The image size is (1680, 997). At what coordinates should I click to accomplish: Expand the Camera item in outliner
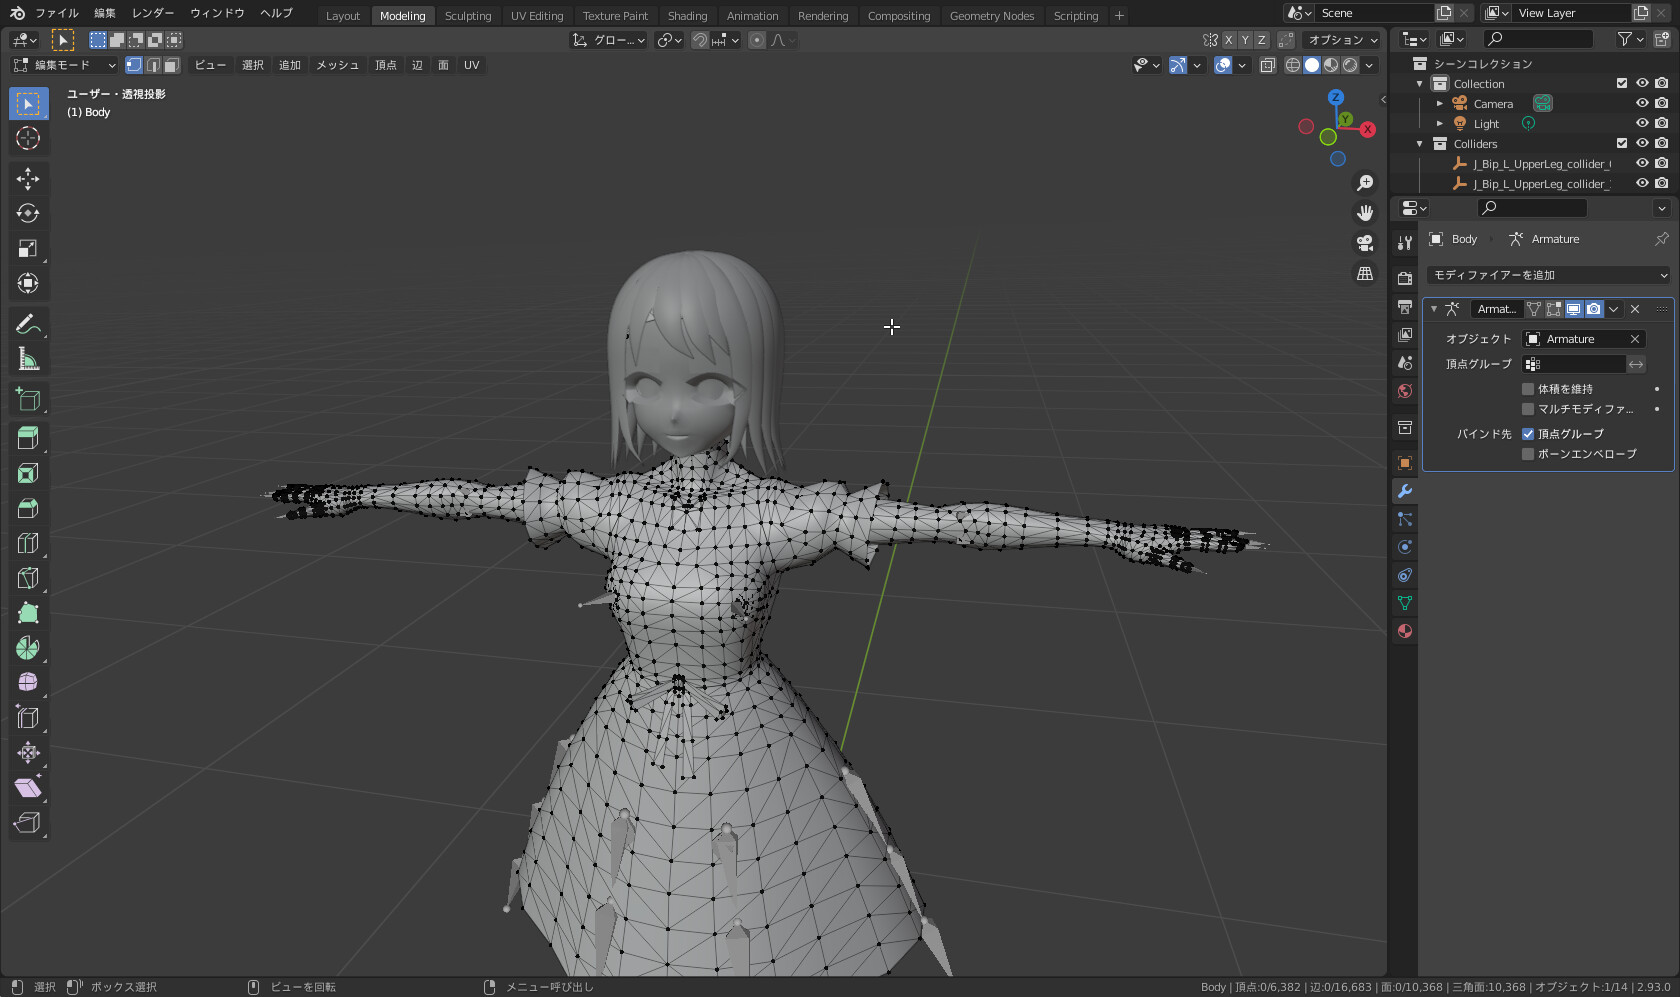(1440, 104)
